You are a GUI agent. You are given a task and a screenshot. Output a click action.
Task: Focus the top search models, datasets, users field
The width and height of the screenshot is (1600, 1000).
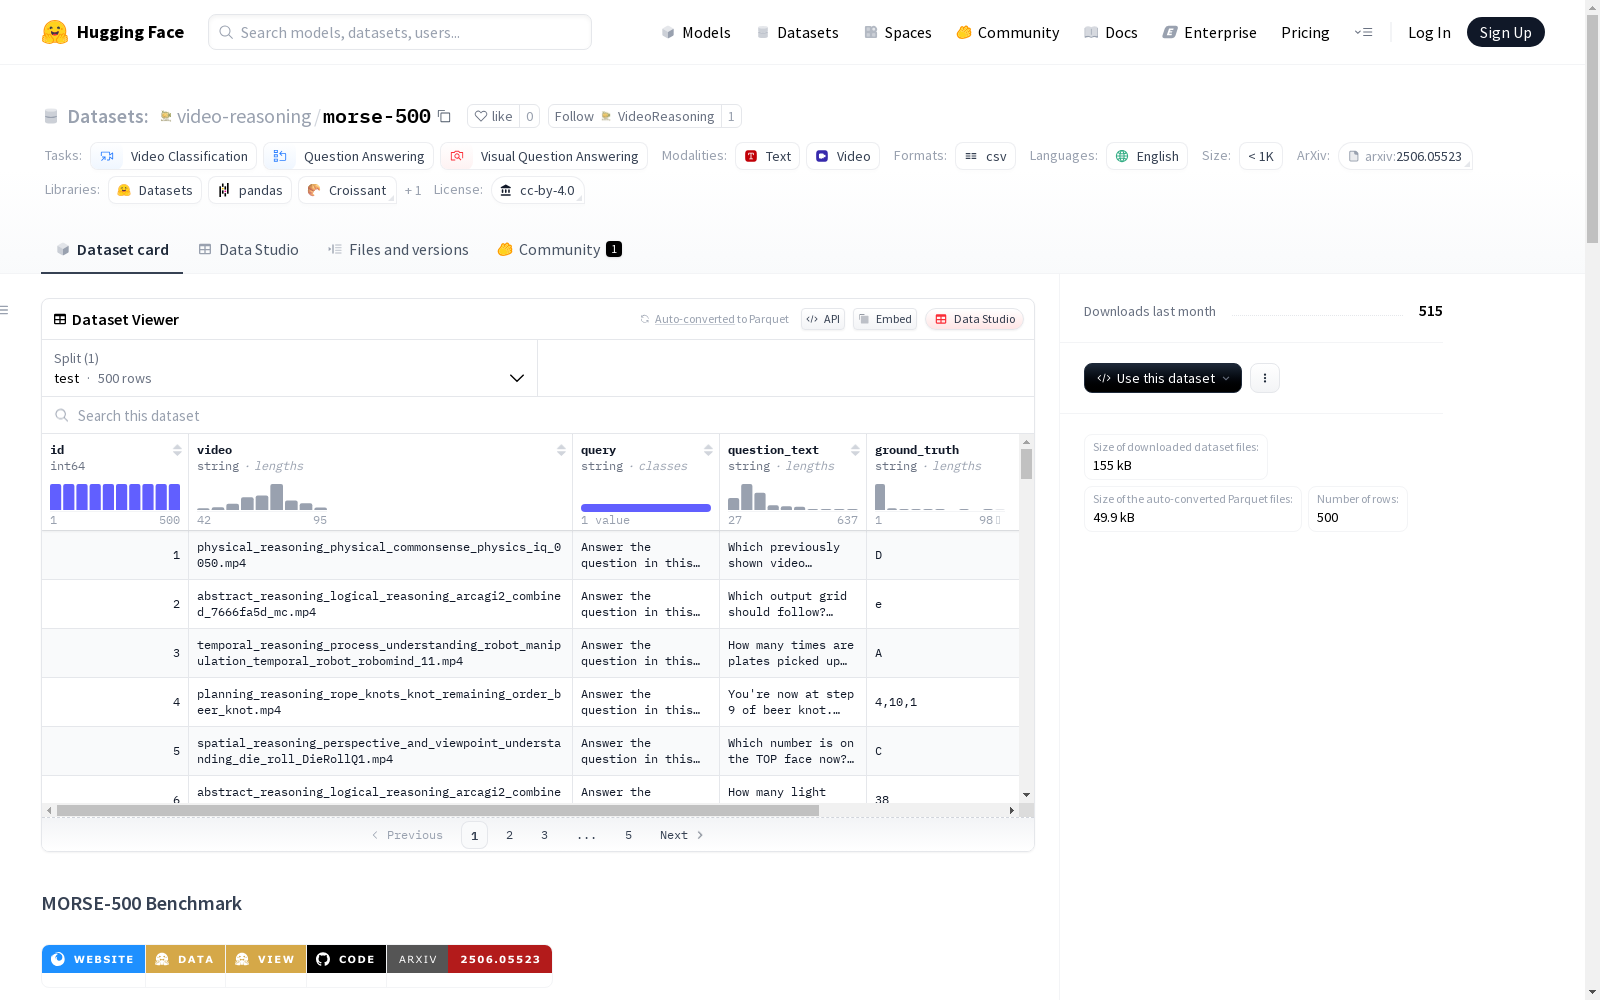click(400, 32)
